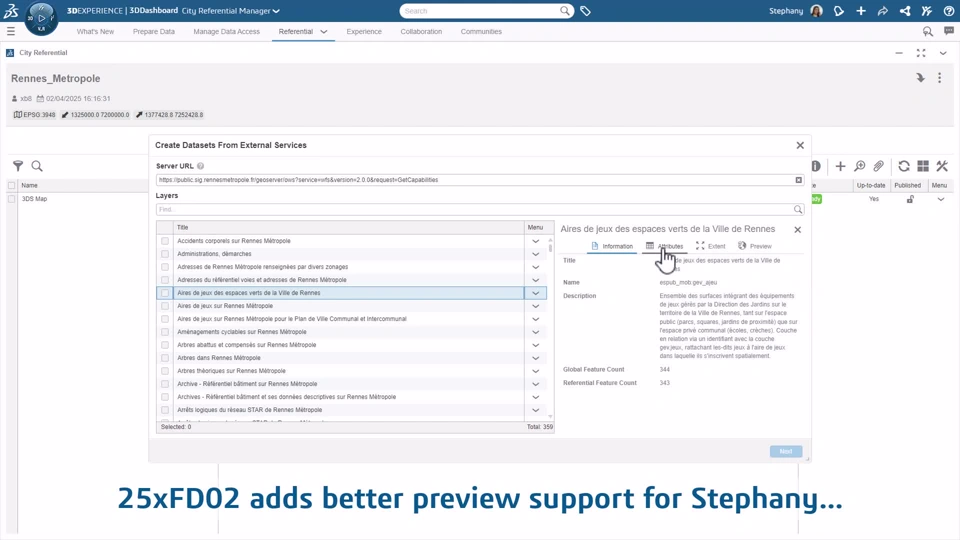Click the add dataset plus toolbar icon

[841, 166]
